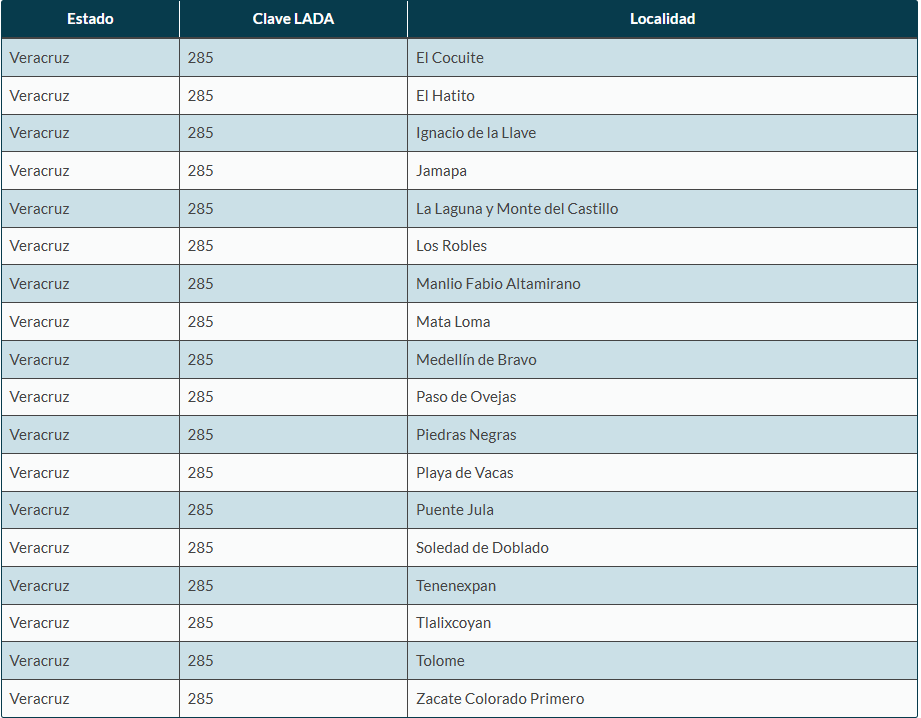Click the Tolome locality cell

(663, 660)
